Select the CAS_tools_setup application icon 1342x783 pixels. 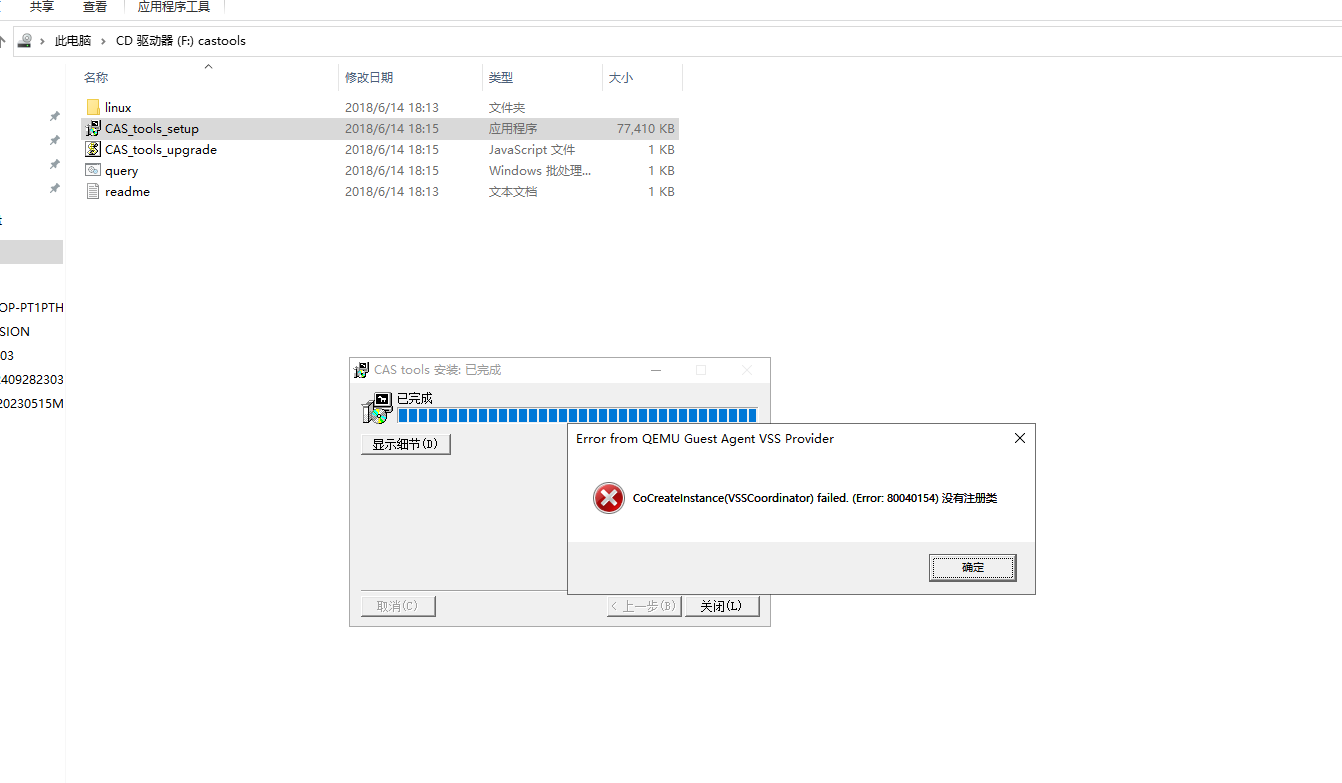(x=93, y=128)
